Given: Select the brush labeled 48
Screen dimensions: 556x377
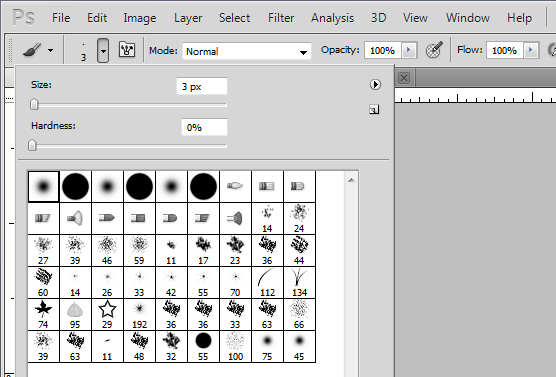Looking at the screenshot, I should [x=139, y=346].
